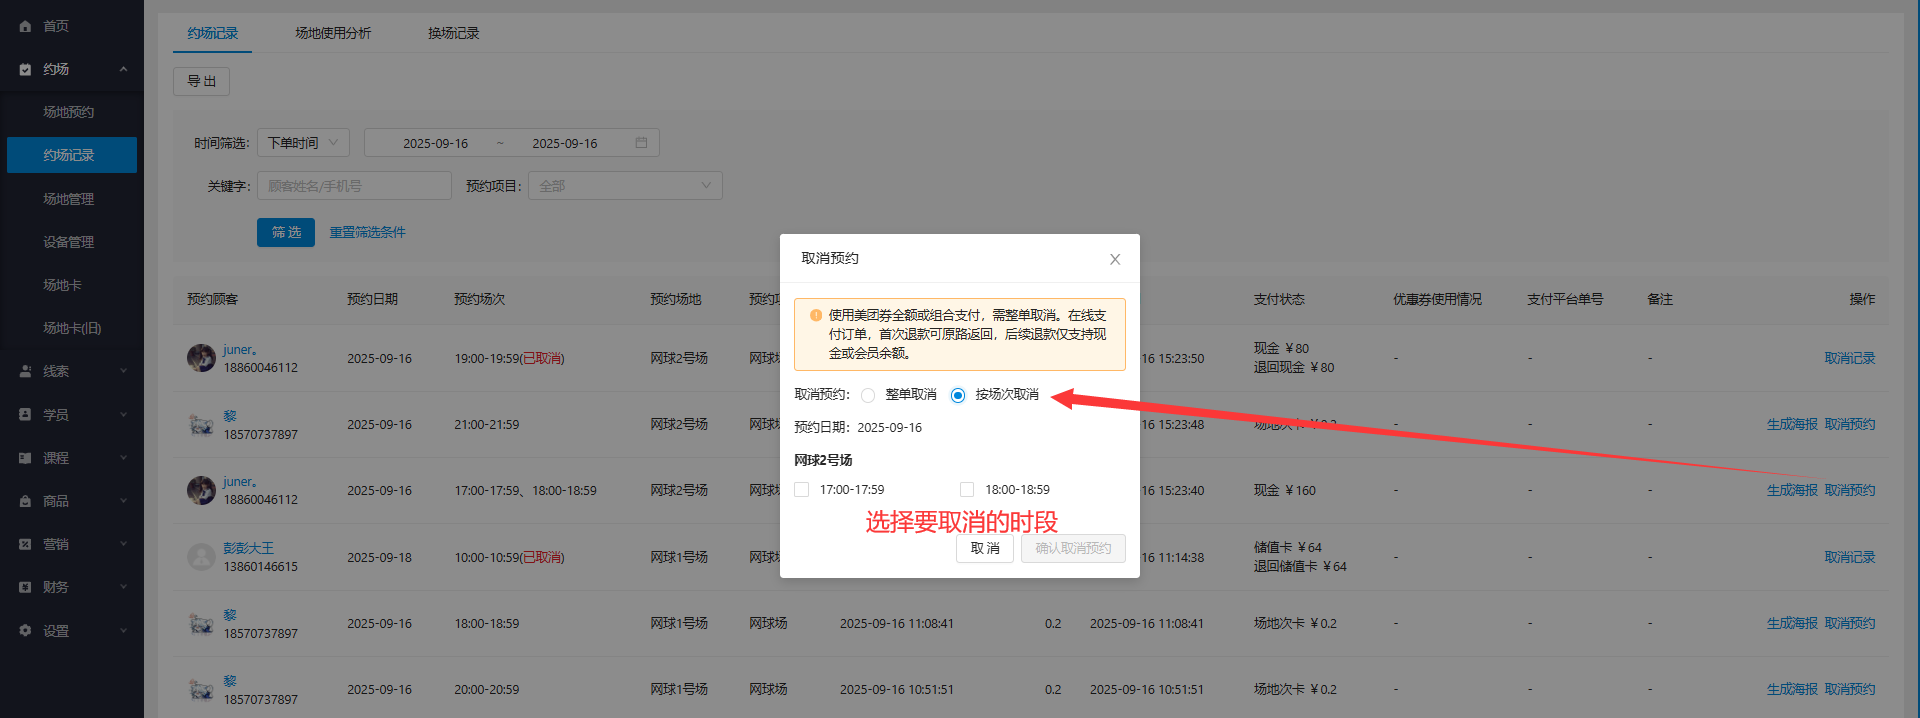Click start date 2025-09-16 field

pyautogui.click(x=435, y=143)
